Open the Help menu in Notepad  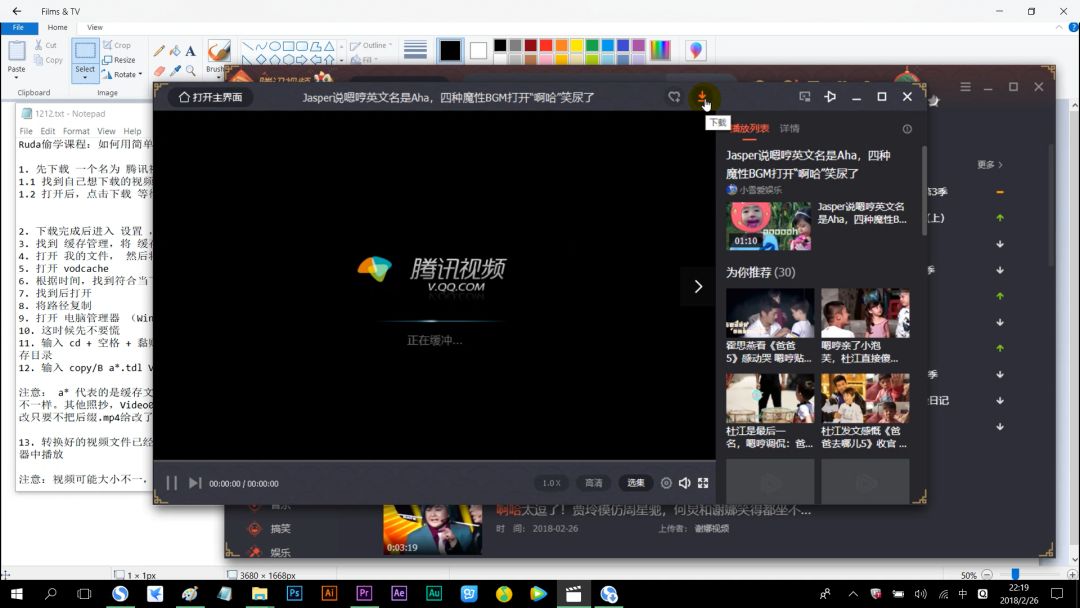(x=132, y=131)
